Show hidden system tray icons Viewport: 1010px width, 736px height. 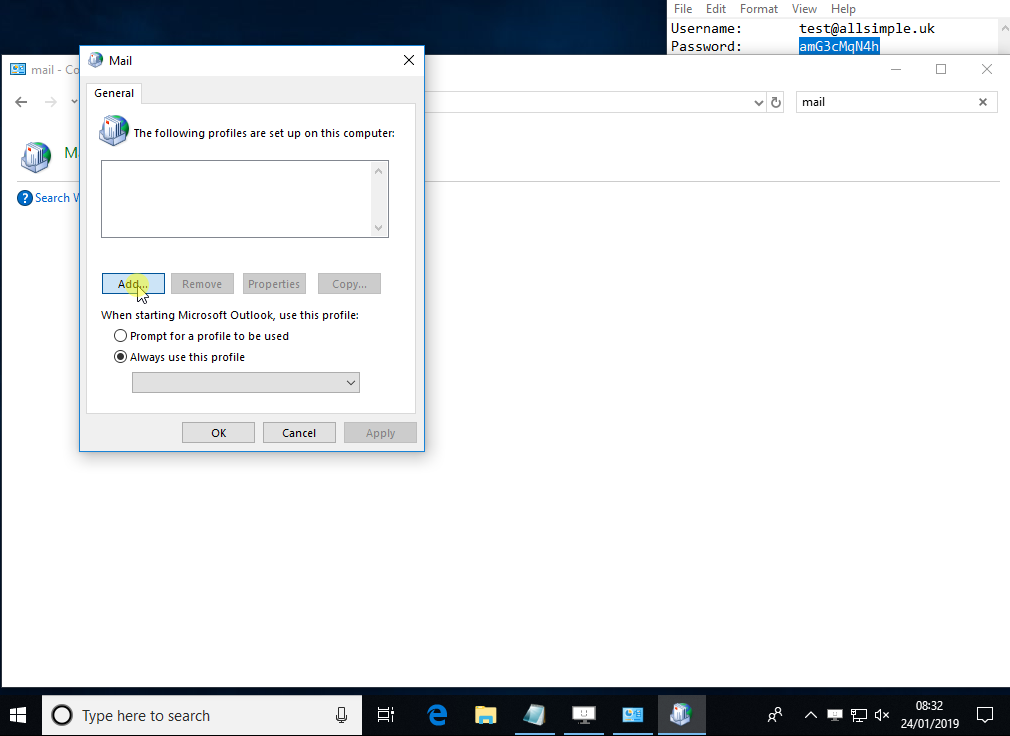tap(810, 715)
